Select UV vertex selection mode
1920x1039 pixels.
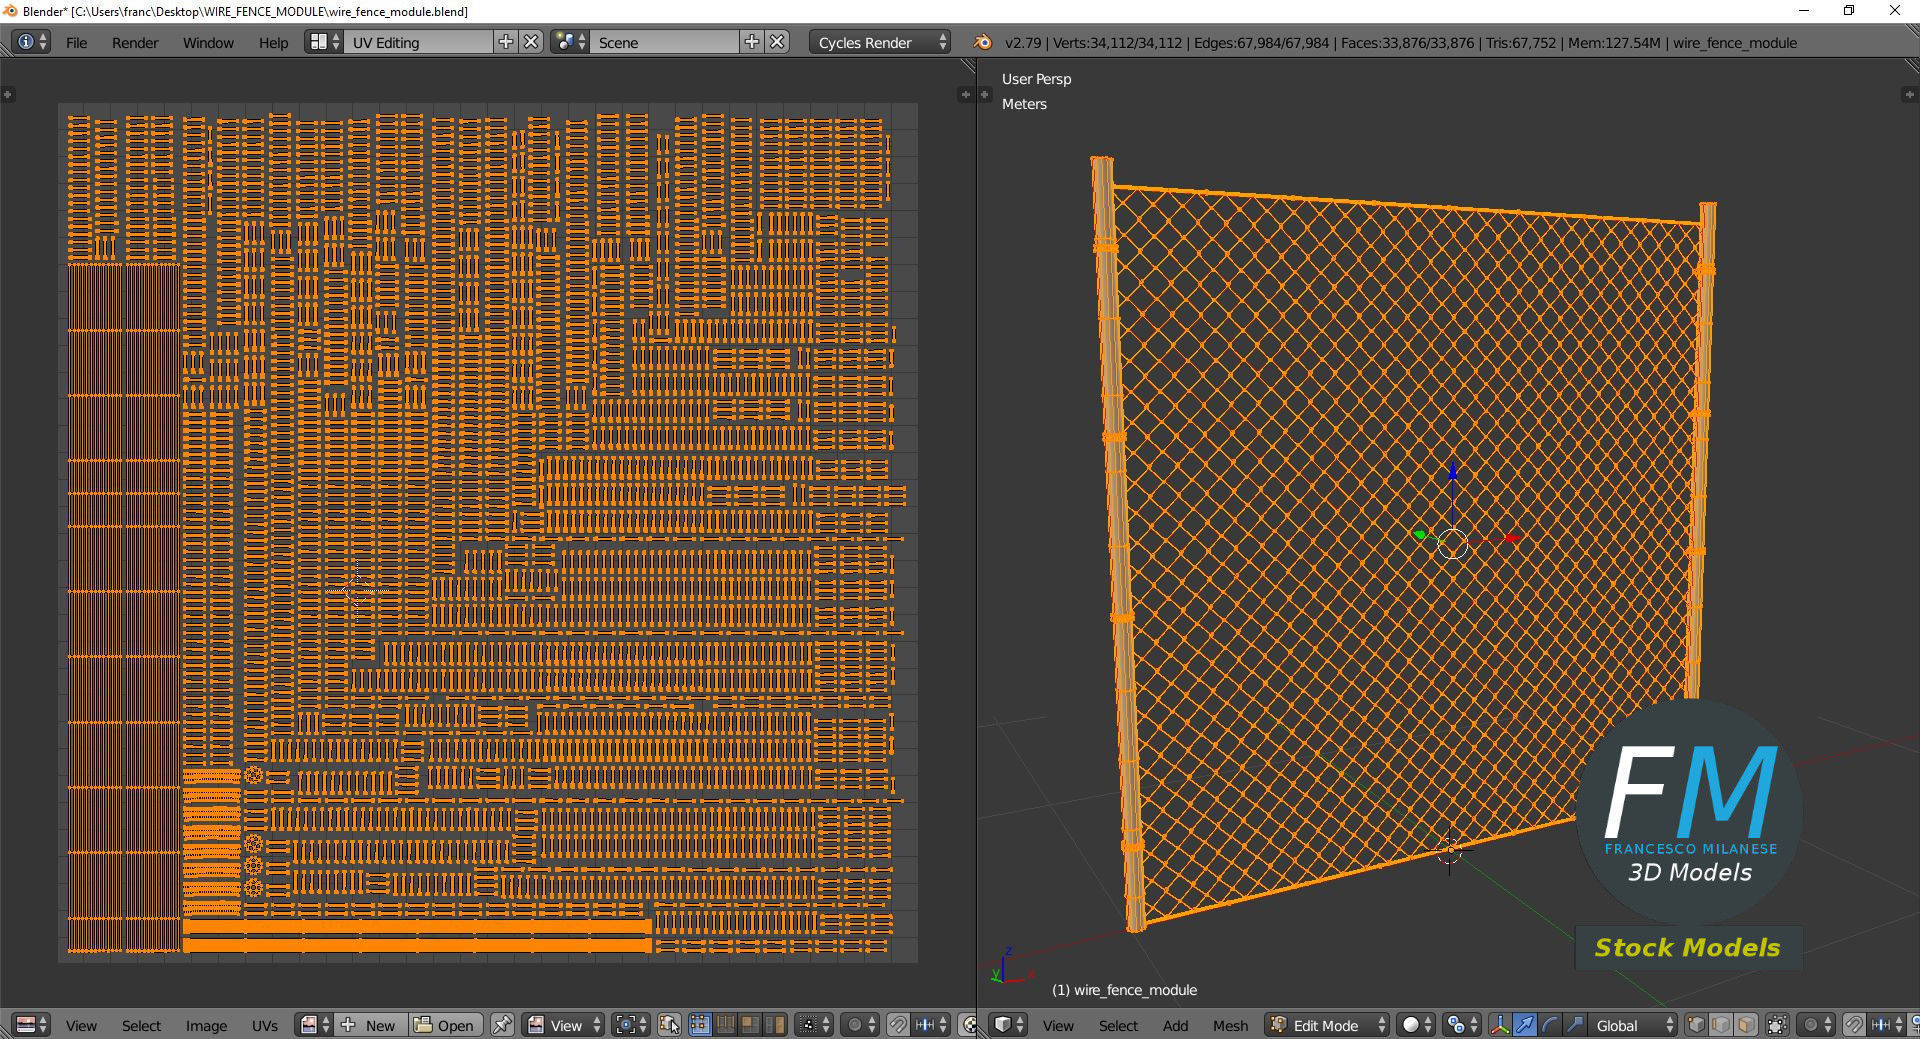700,1025
